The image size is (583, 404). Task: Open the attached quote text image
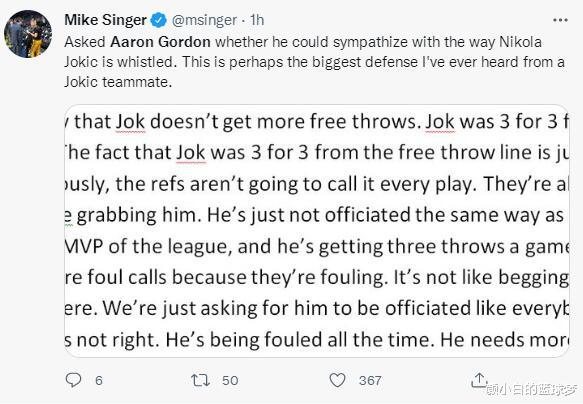(317, 231)
